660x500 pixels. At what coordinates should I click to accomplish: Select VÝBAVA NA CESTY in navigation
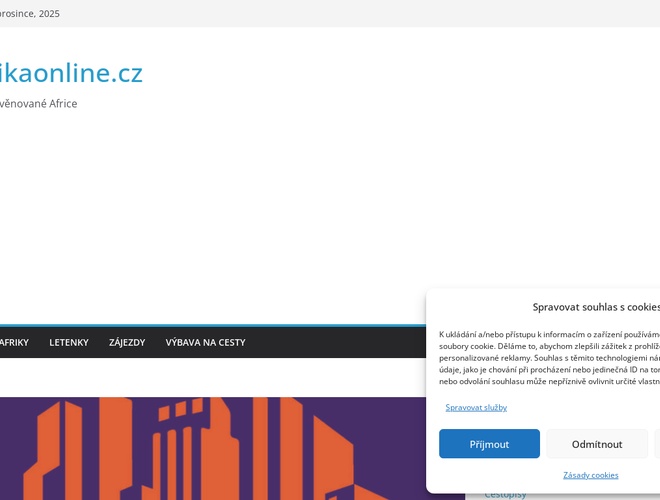point(205,342)
